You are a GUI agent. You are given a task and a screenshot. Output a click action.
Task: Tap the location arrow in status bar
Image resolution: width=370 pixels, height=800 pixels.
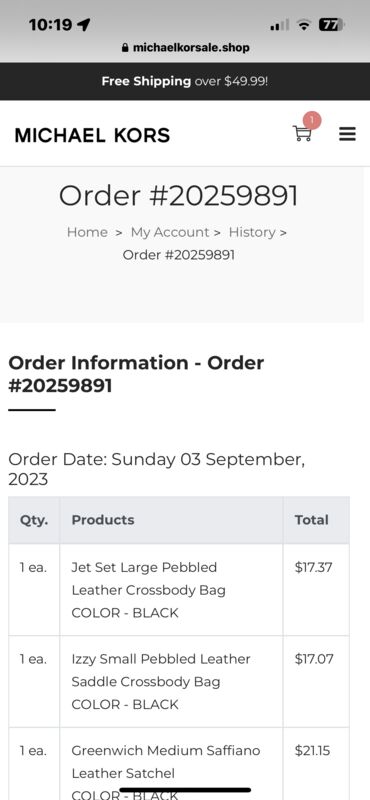point(83,24)
